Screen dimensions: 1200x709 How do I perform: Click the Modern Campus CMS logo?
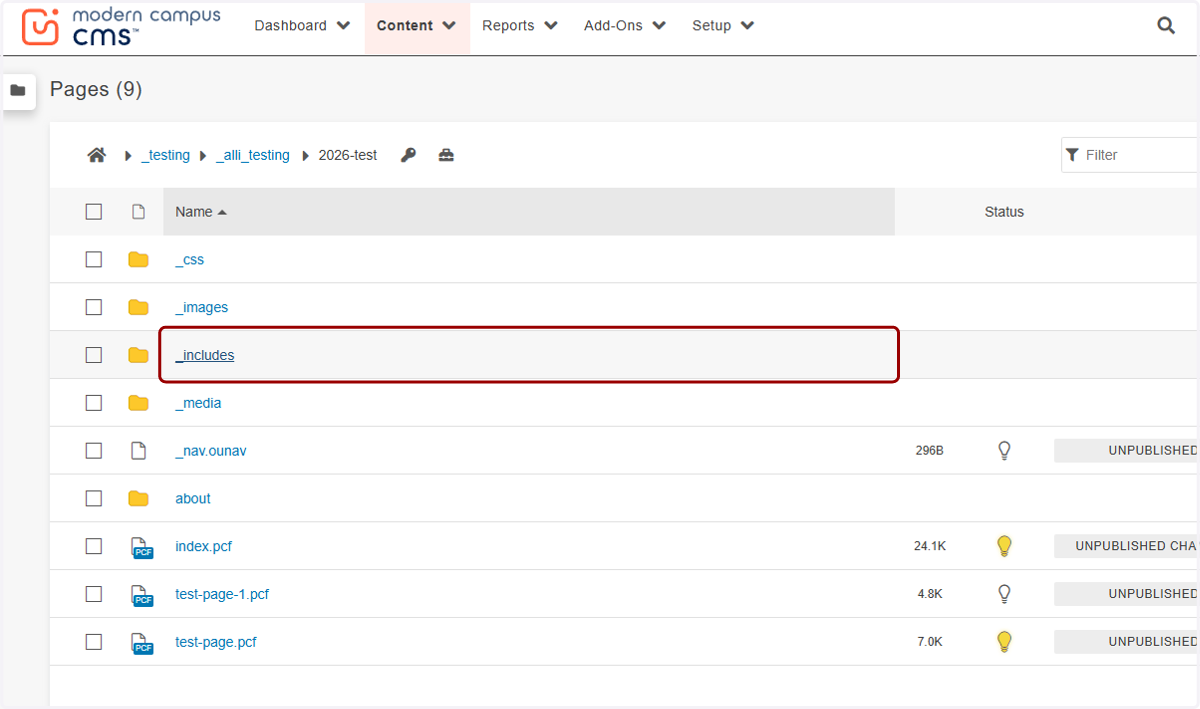click(121, 27)
